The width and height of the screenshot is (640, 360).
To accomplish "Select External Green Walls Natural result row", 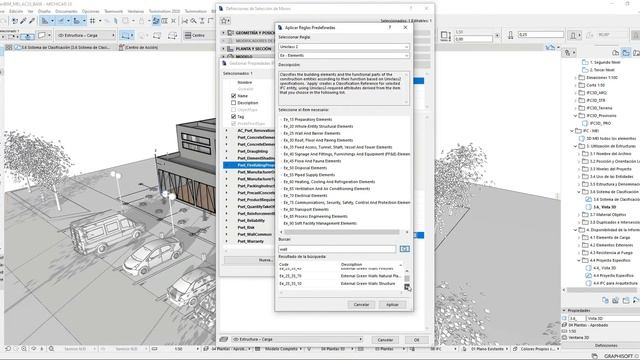I will 340,276.
